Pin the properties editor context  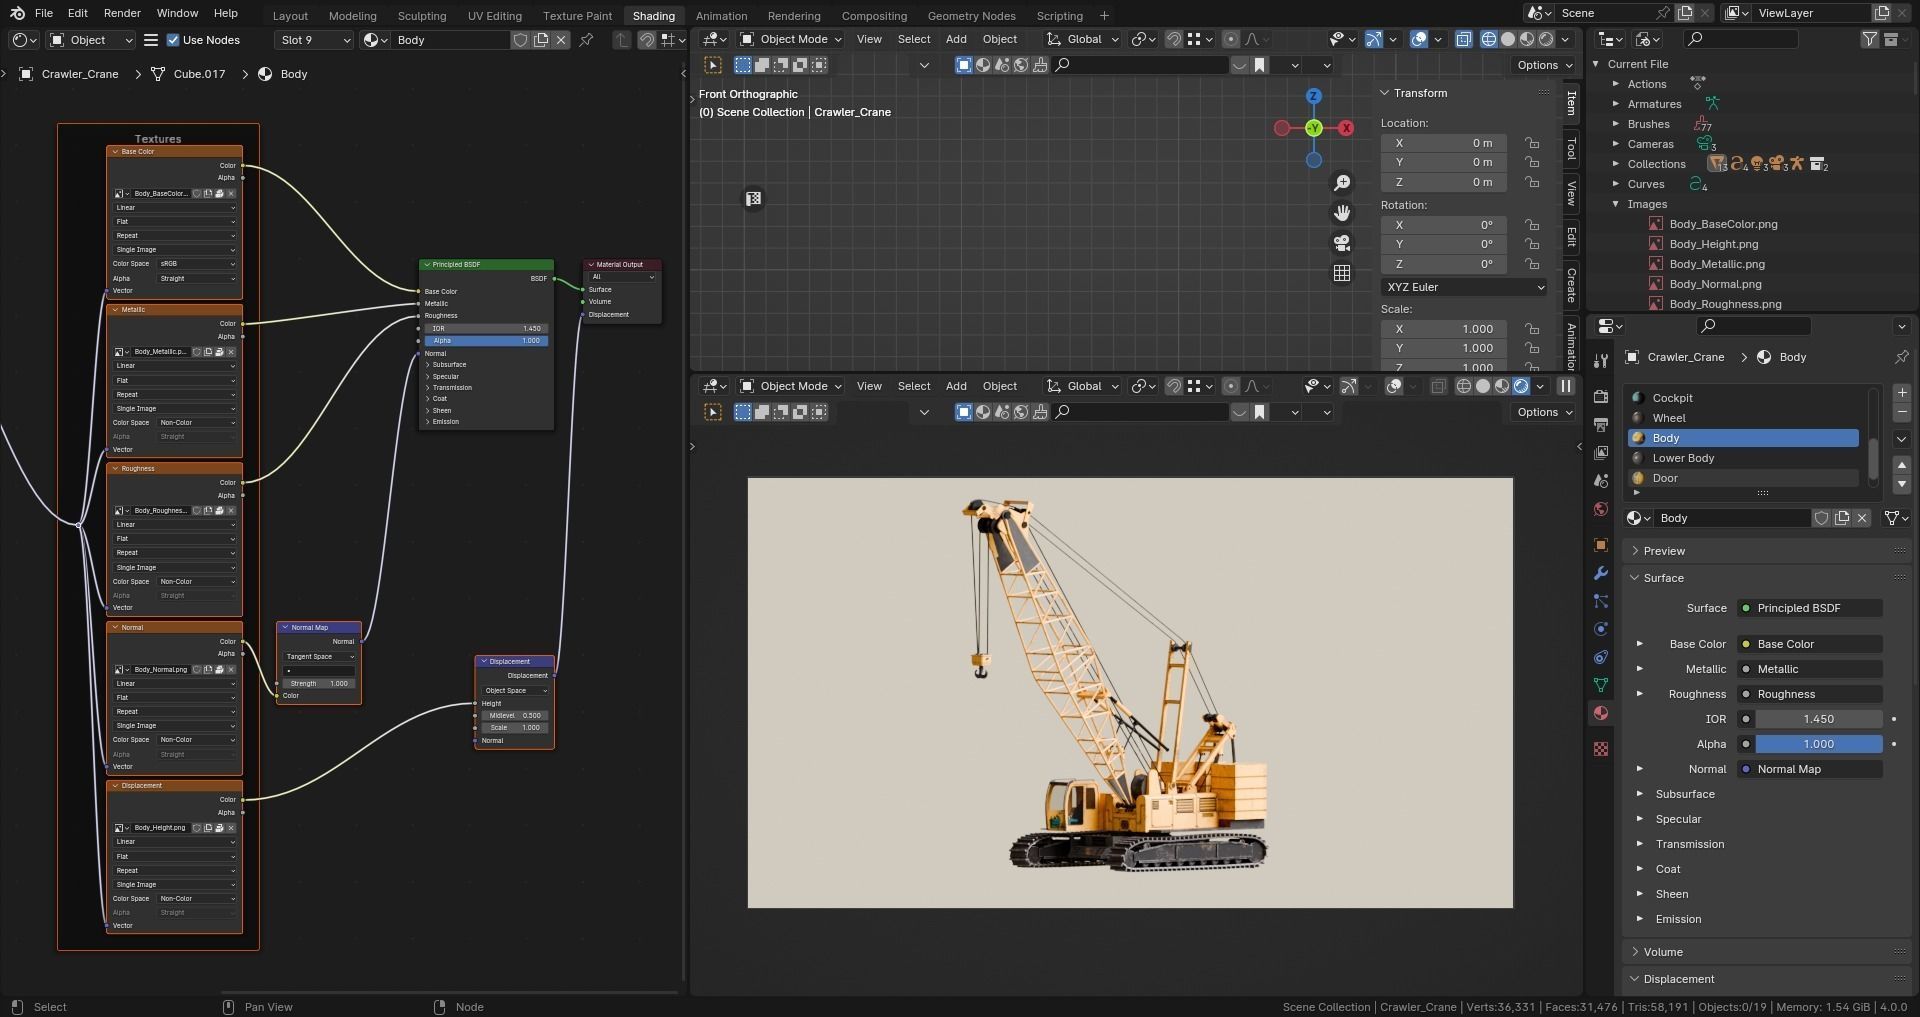click(x=1901, y=357)
